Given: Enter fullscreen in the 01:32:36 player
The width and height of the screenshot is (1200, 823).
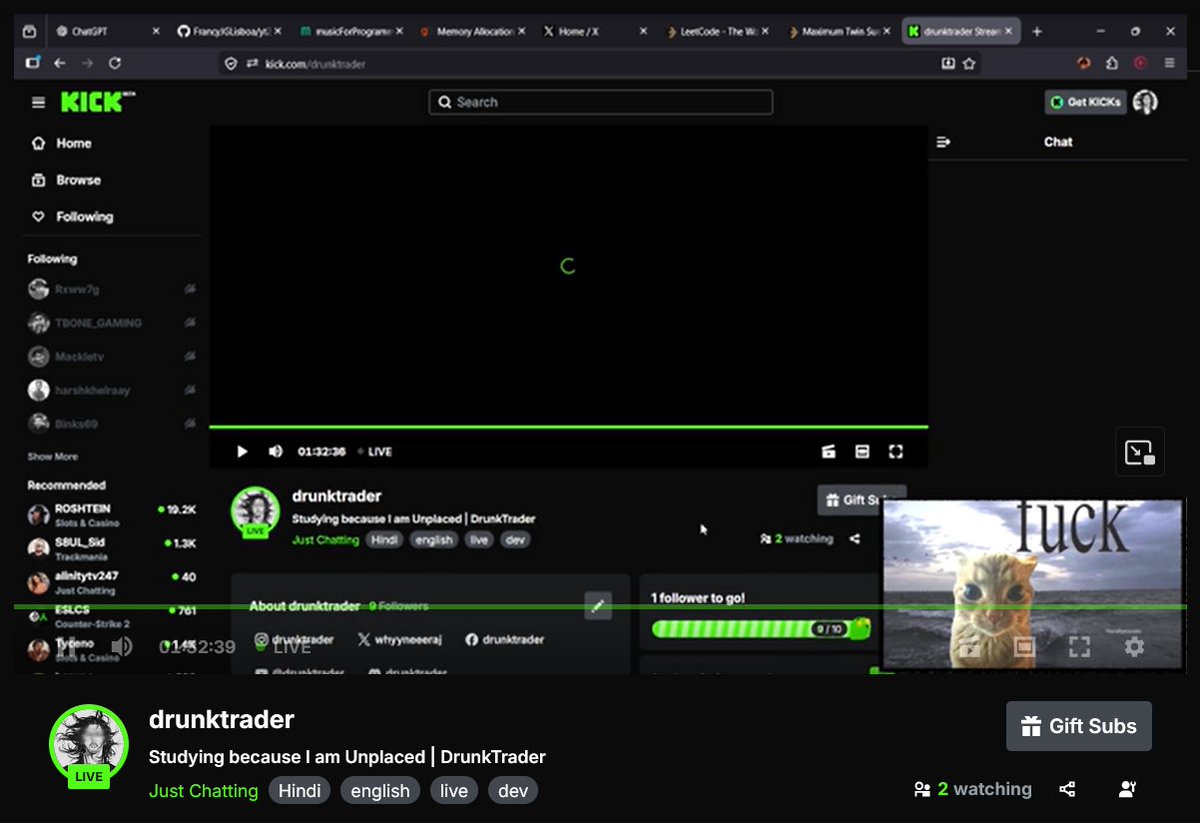Looking at the screenshot, I should (896, 452).
